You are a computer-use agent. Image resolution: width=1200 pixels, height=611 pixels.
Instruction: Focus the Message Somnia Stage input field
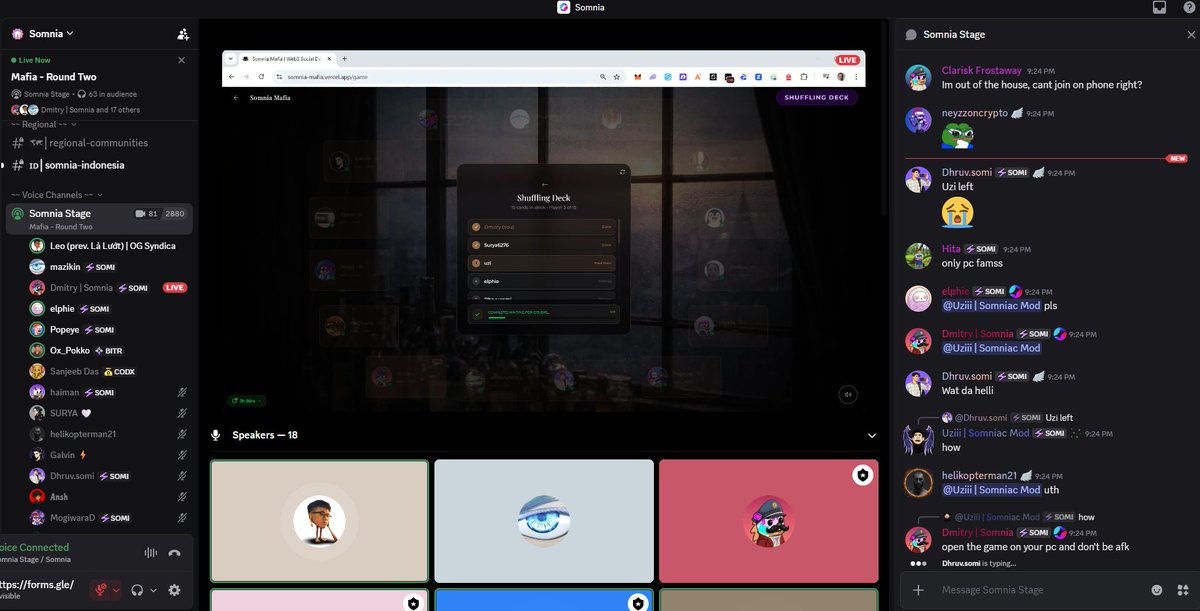click(1040, 590)
